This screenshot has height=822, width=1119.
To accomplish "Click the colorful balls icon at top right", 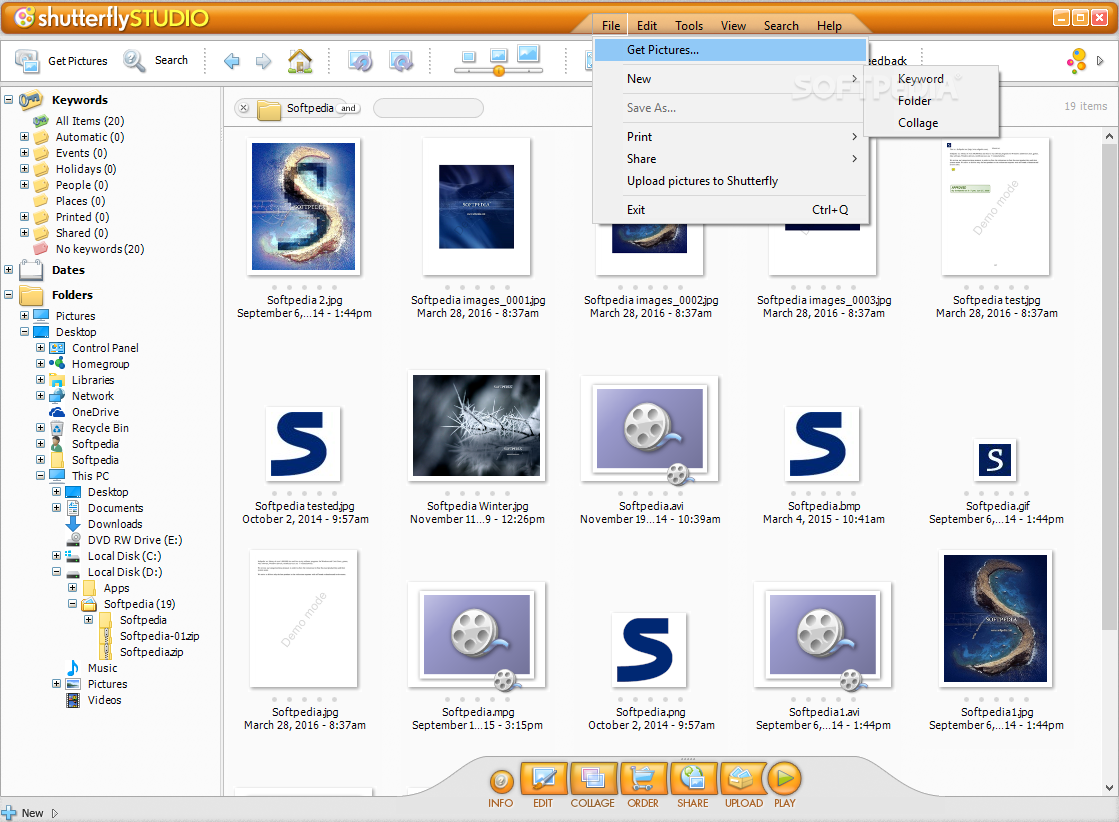I will (1076, 61).
